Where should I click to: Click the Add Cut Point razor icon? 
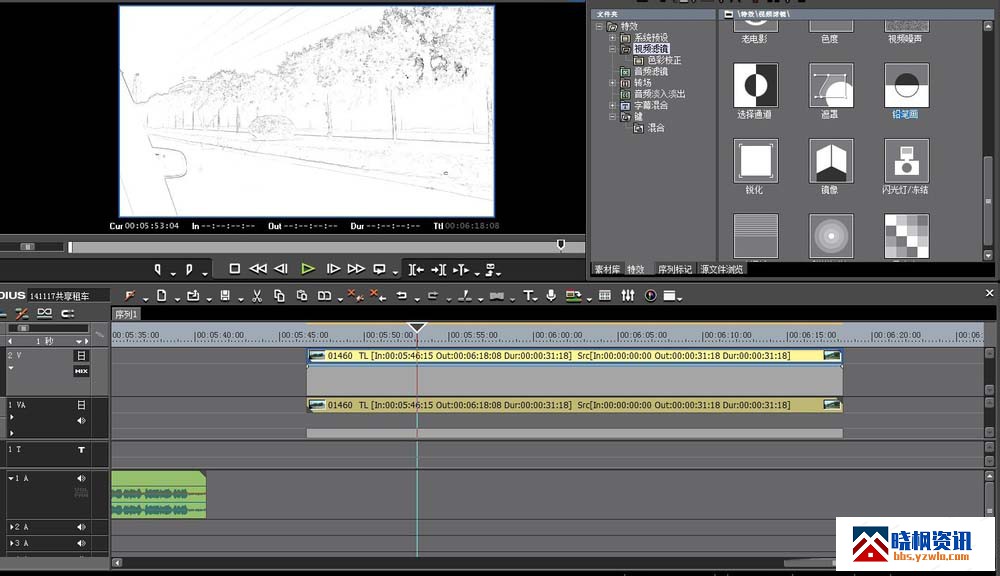pyautogui.click(x=465, y=295)
